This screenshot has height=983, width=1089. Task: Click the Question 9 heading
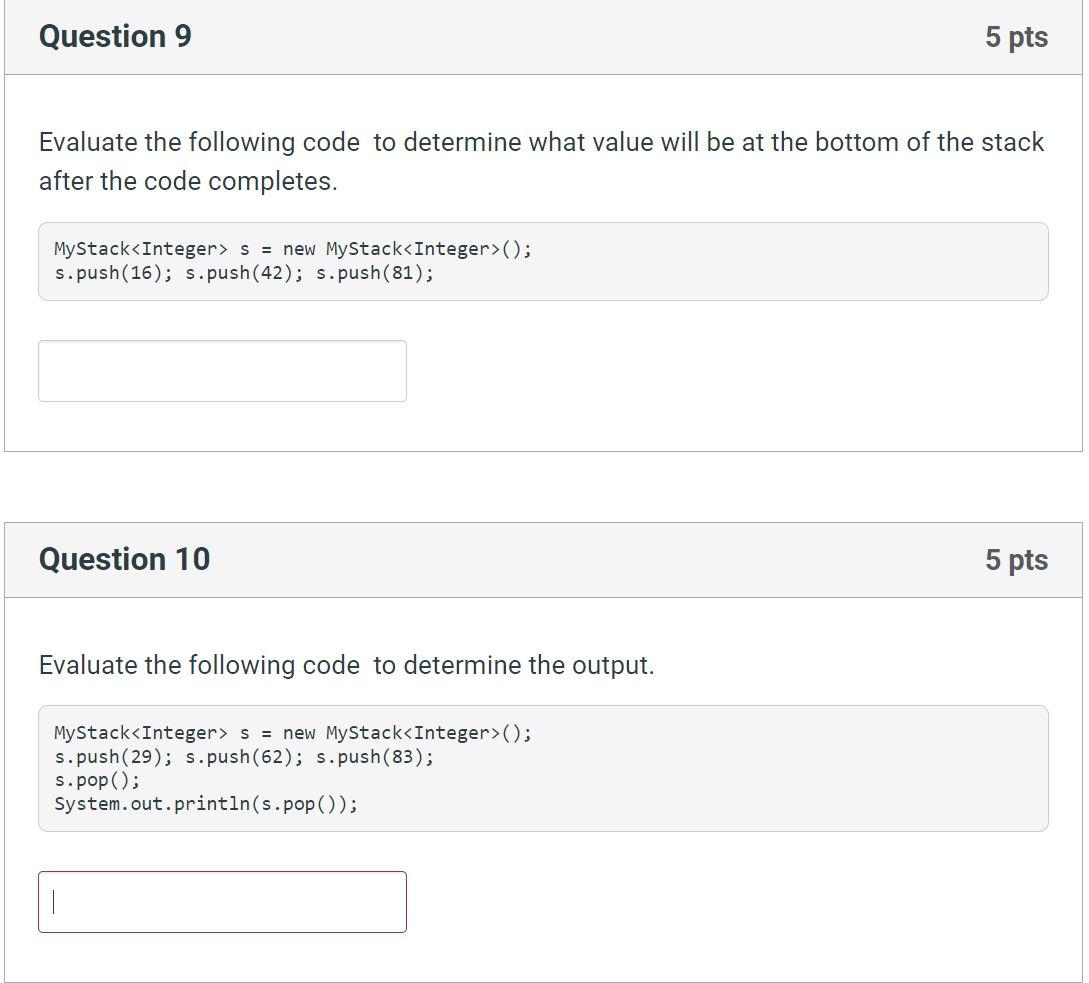click(115, 37)
